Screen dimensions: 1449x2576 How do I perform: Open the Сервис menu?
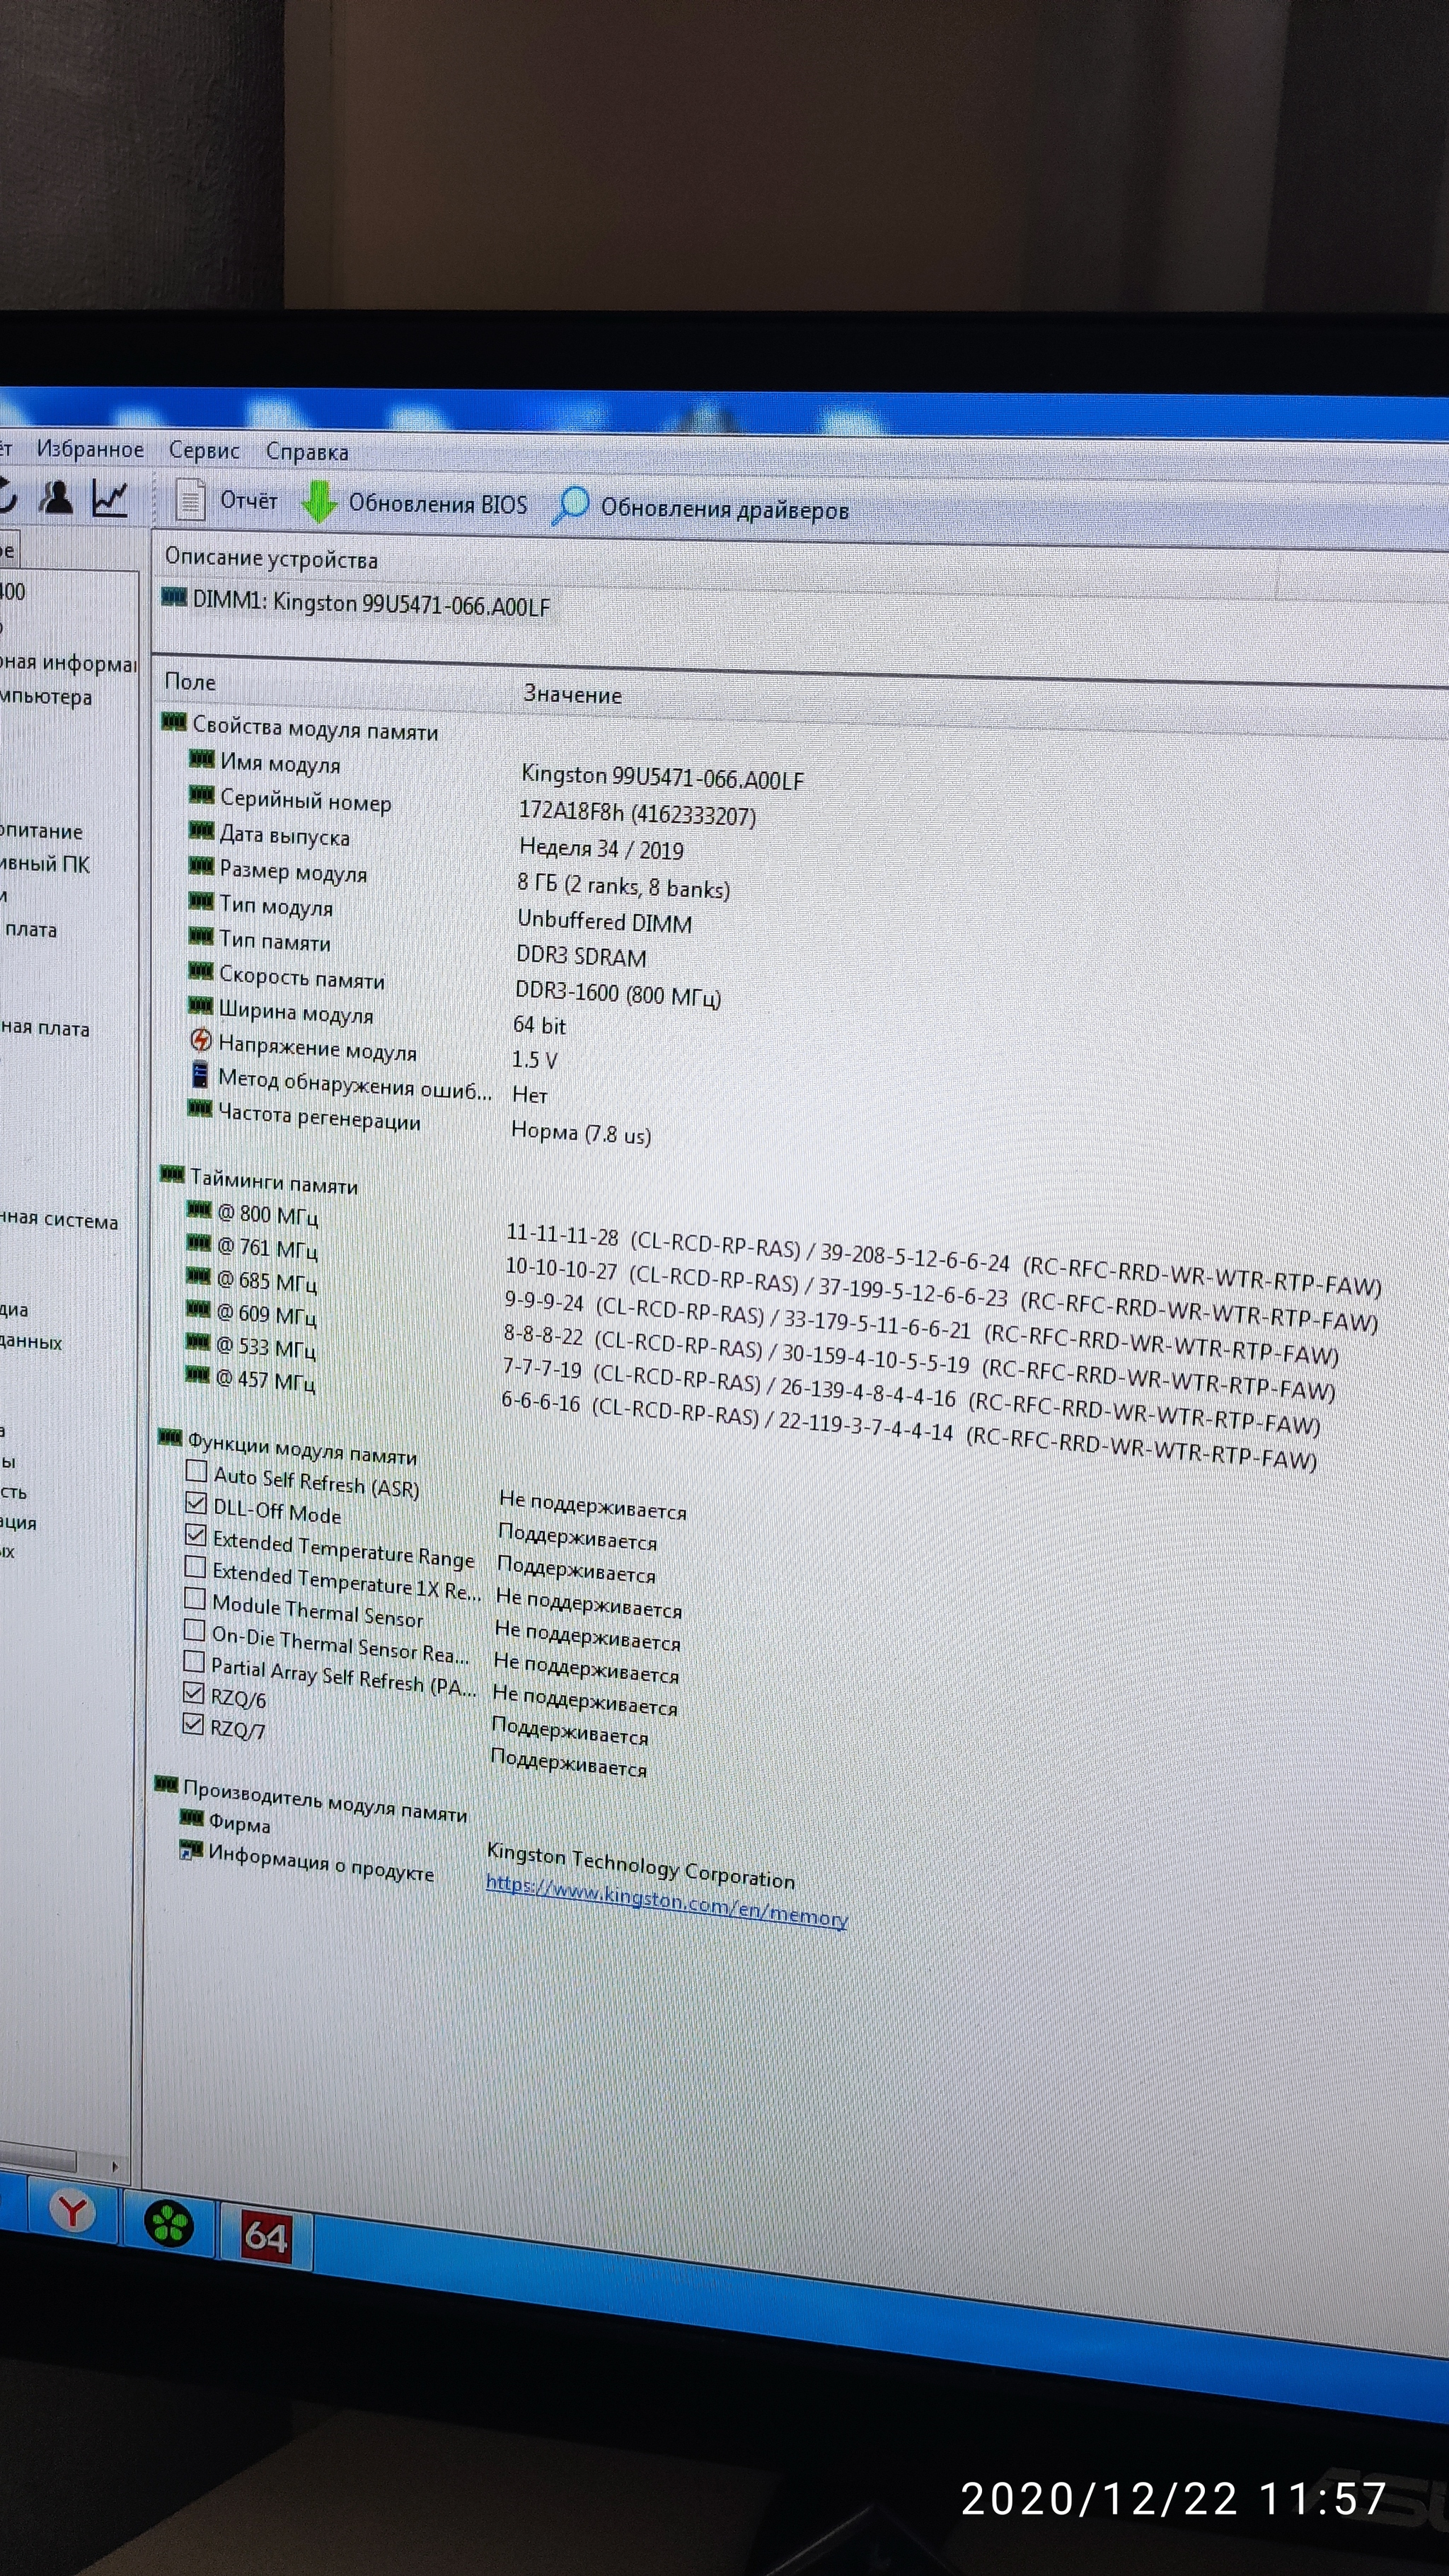coord(204,450)
